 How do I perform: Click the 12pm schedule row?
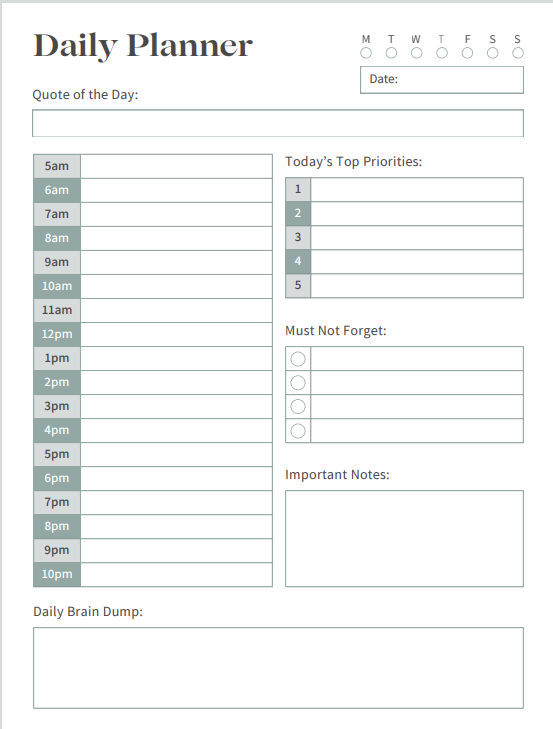[x=176, y=334]
